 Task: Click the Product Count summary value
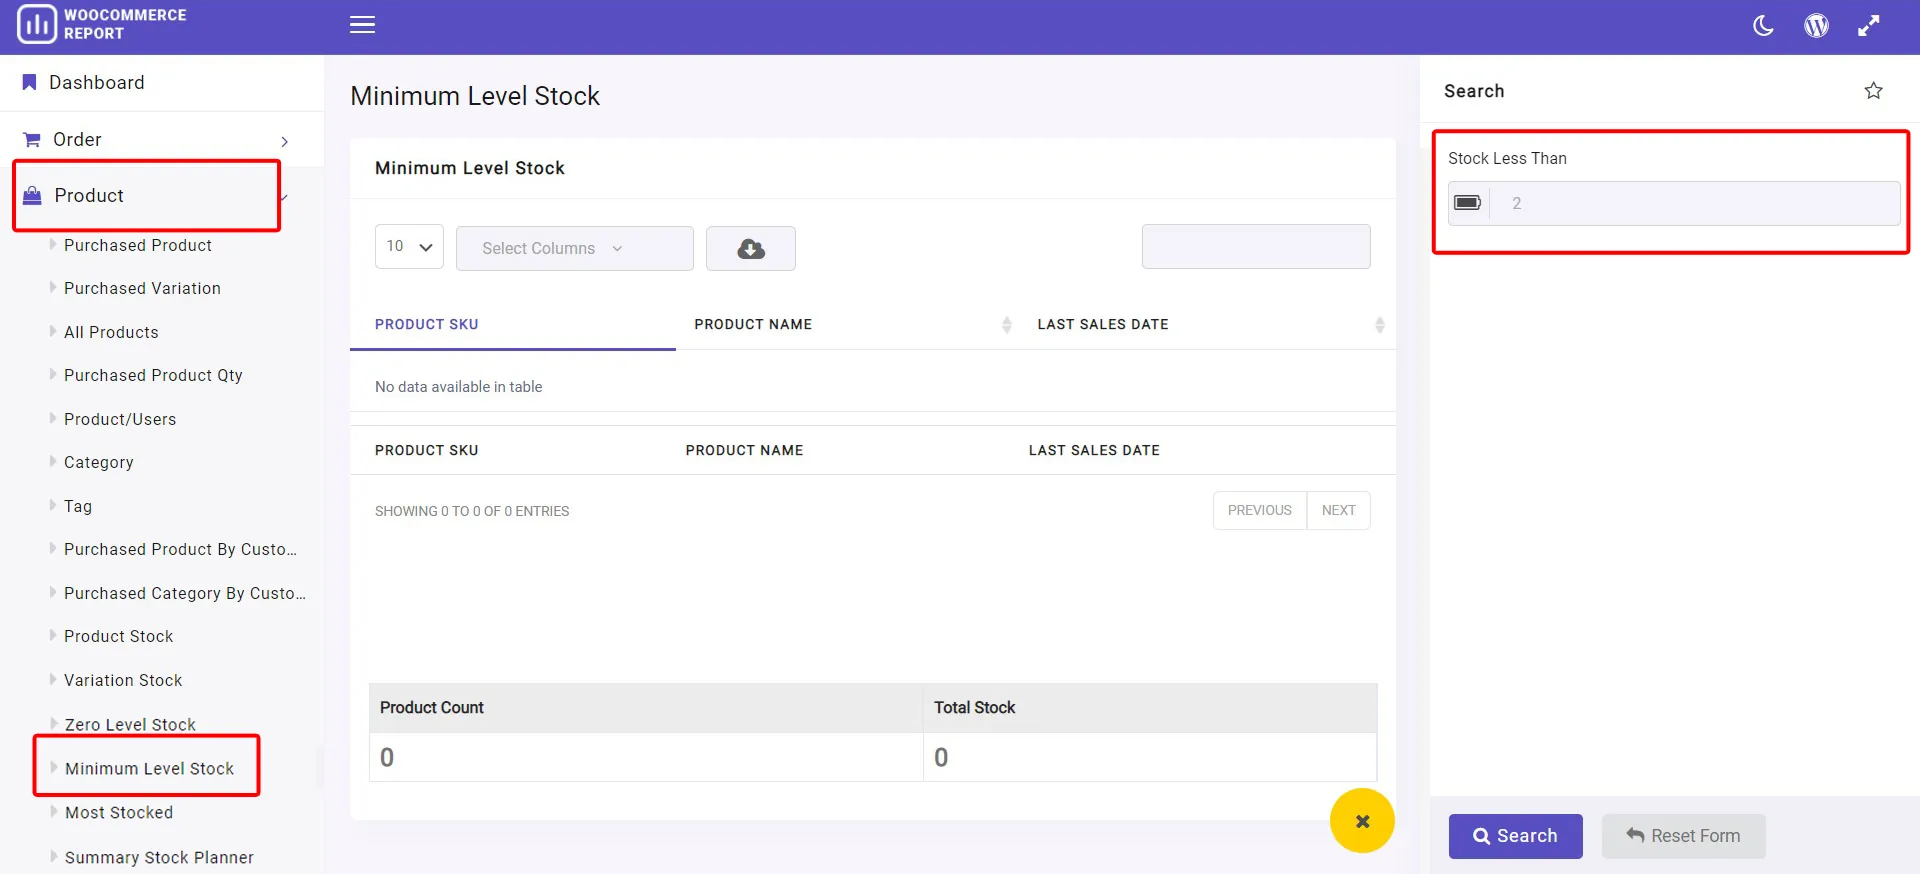[x=387, y=757]
